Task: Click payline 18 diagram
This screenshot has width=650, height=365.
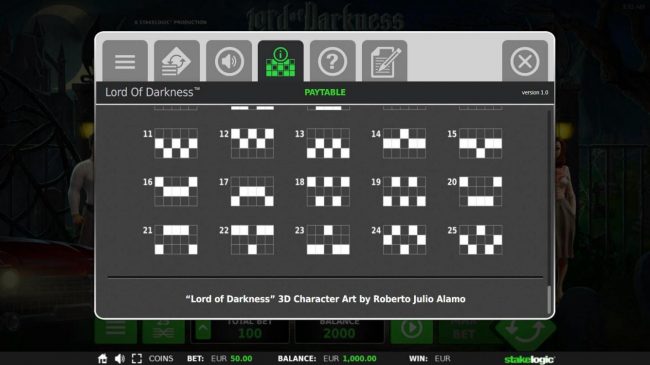Action: point(328,192)
